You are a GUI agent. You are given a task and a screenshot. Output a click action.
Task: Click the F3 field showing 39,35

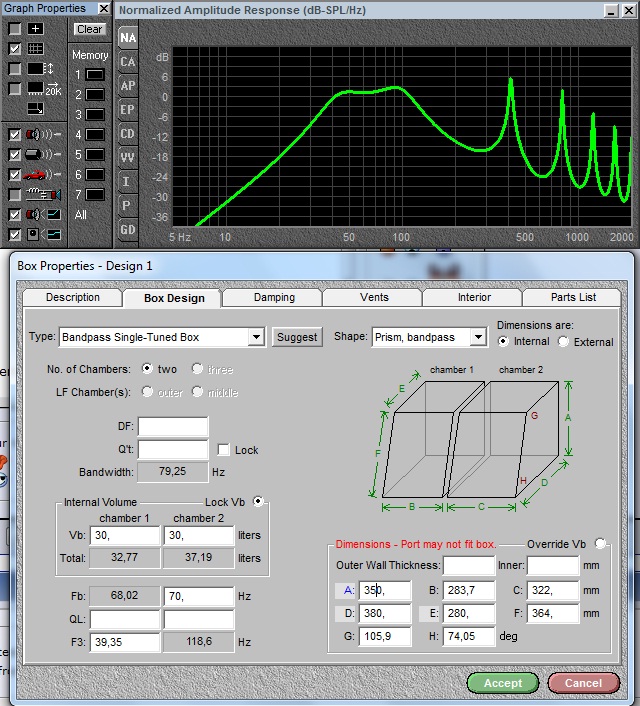[125, 642]
